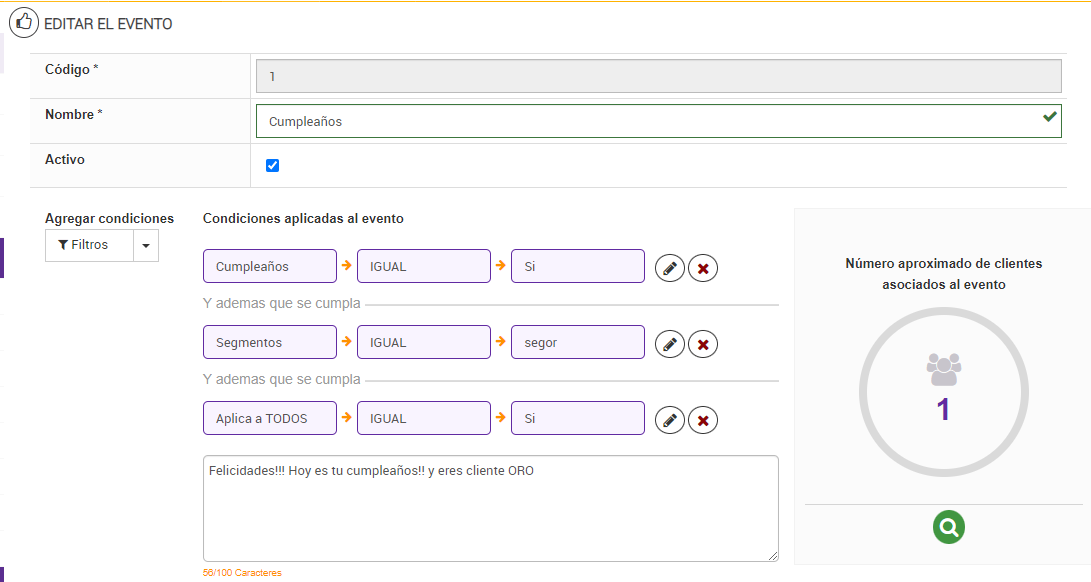
Task: Edit the Aplica a TODOS condition
Action: point(670,420)
